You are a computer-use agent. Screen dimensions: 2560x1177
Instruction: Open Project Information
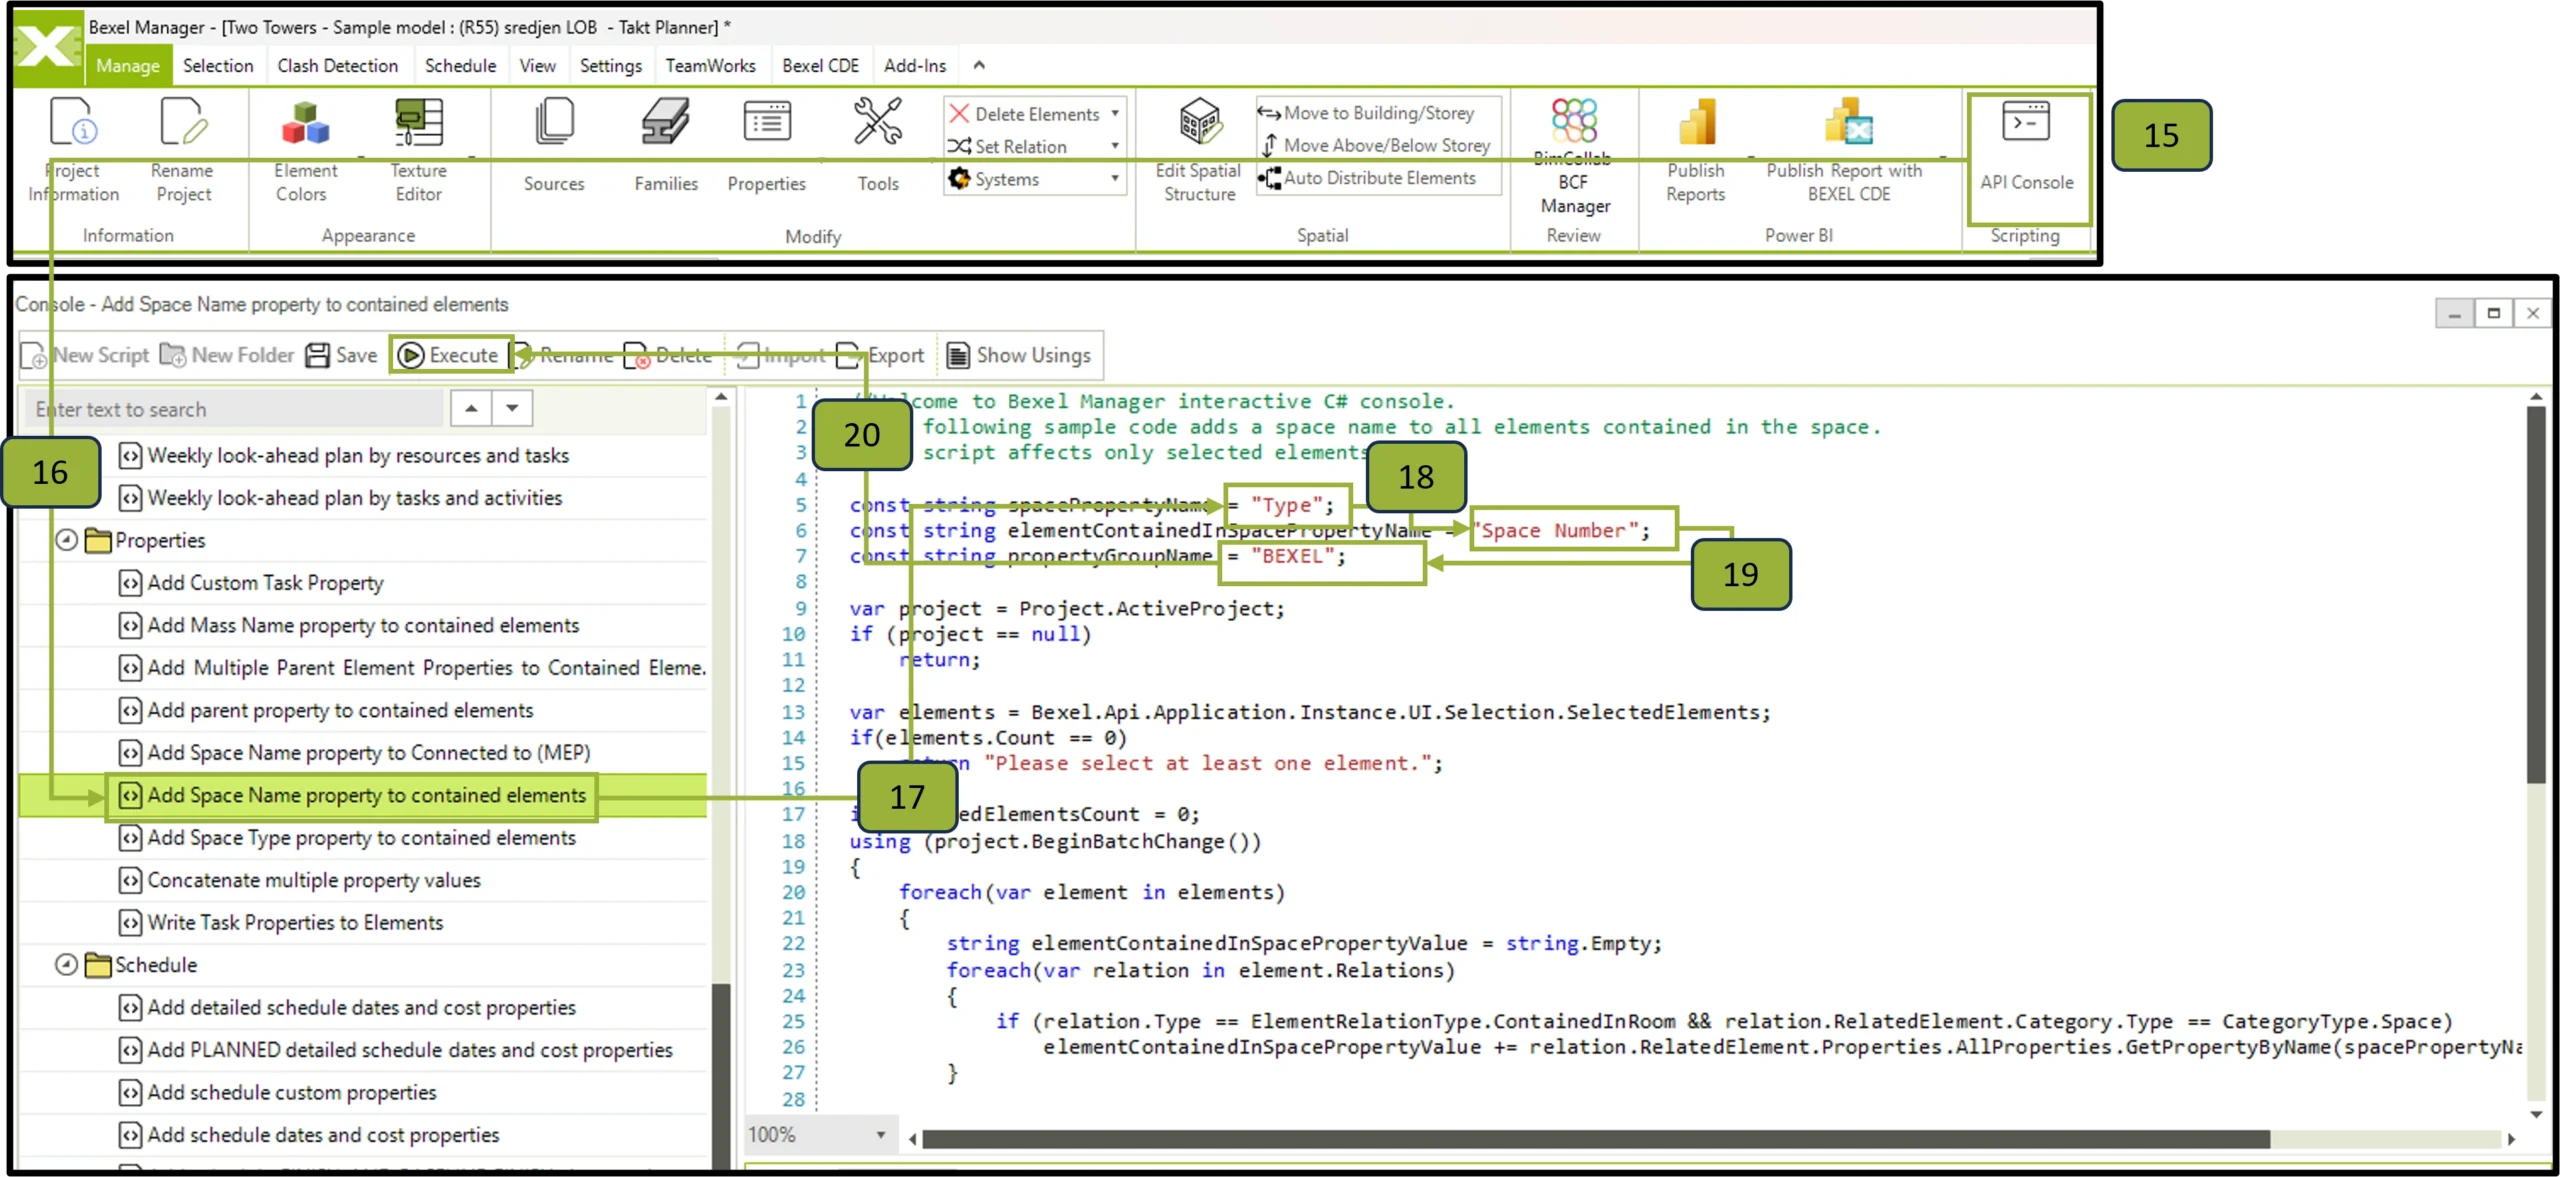[x=73, y=150]
